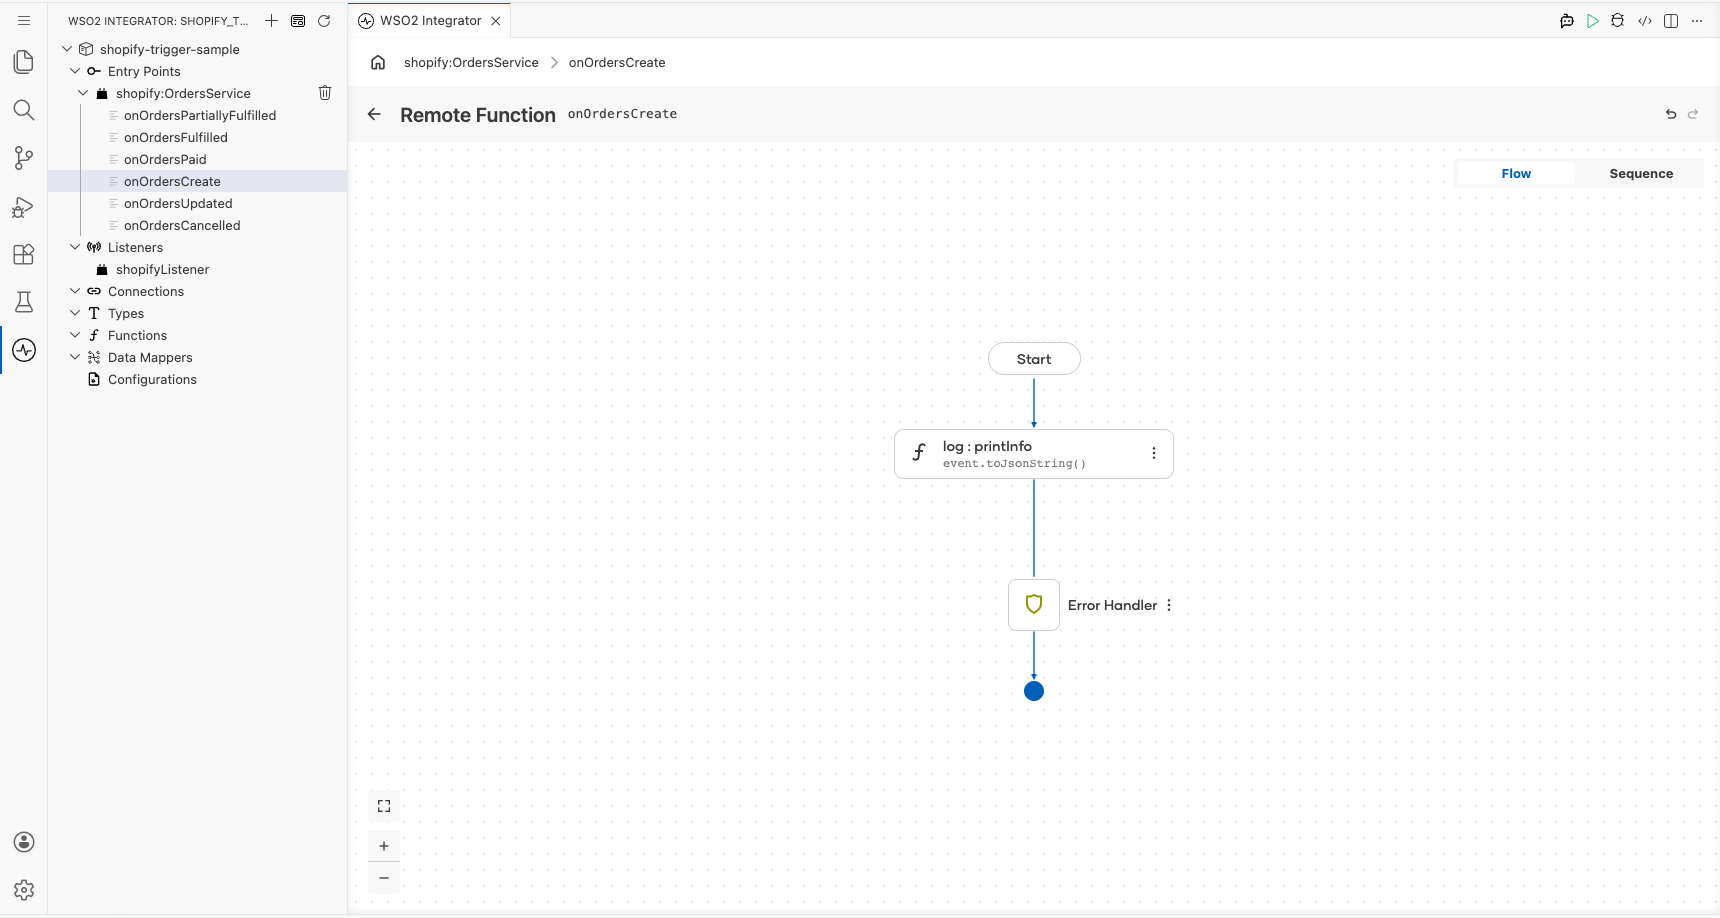Collapse shopify:OrdersService tree node
The height and width of the screenshot is (918, 1720).
pyautogui.click(x=83, y=93)
